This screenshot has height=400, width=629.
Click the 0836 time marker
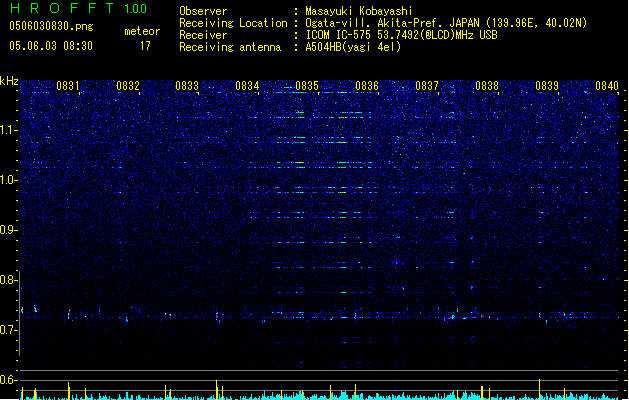[367, 86]
